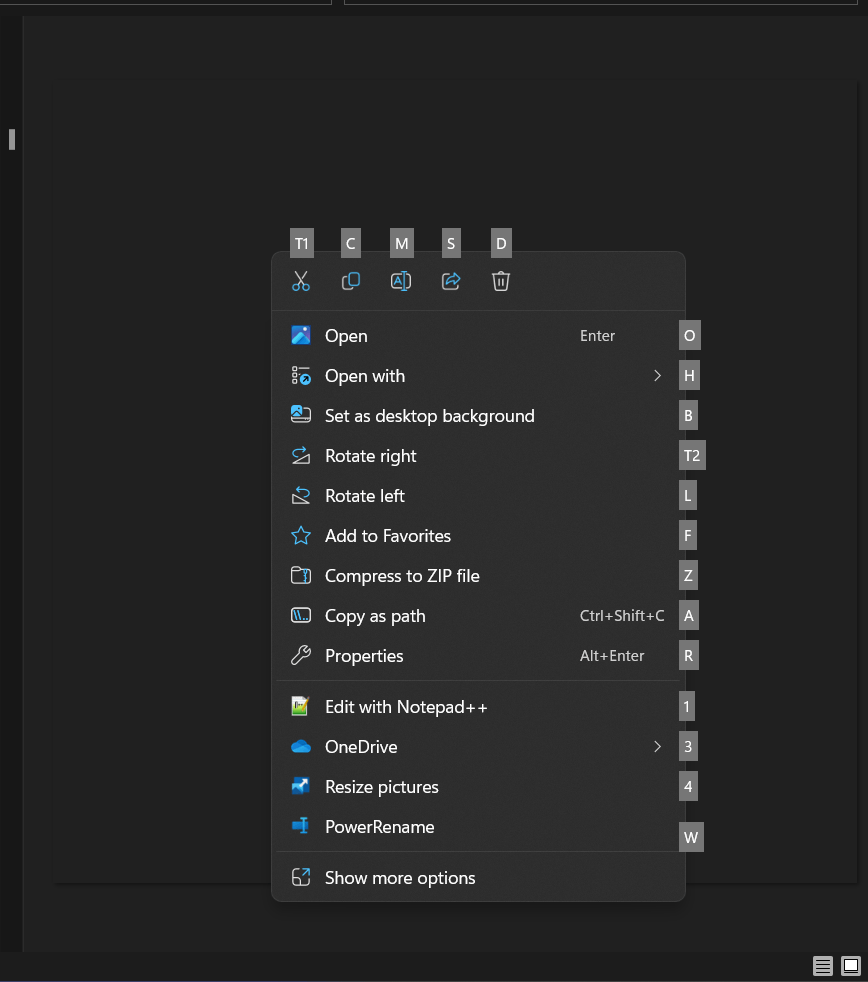Click the star icon beside Add to Favorites
868x982 pixels.
click(301, 535)
